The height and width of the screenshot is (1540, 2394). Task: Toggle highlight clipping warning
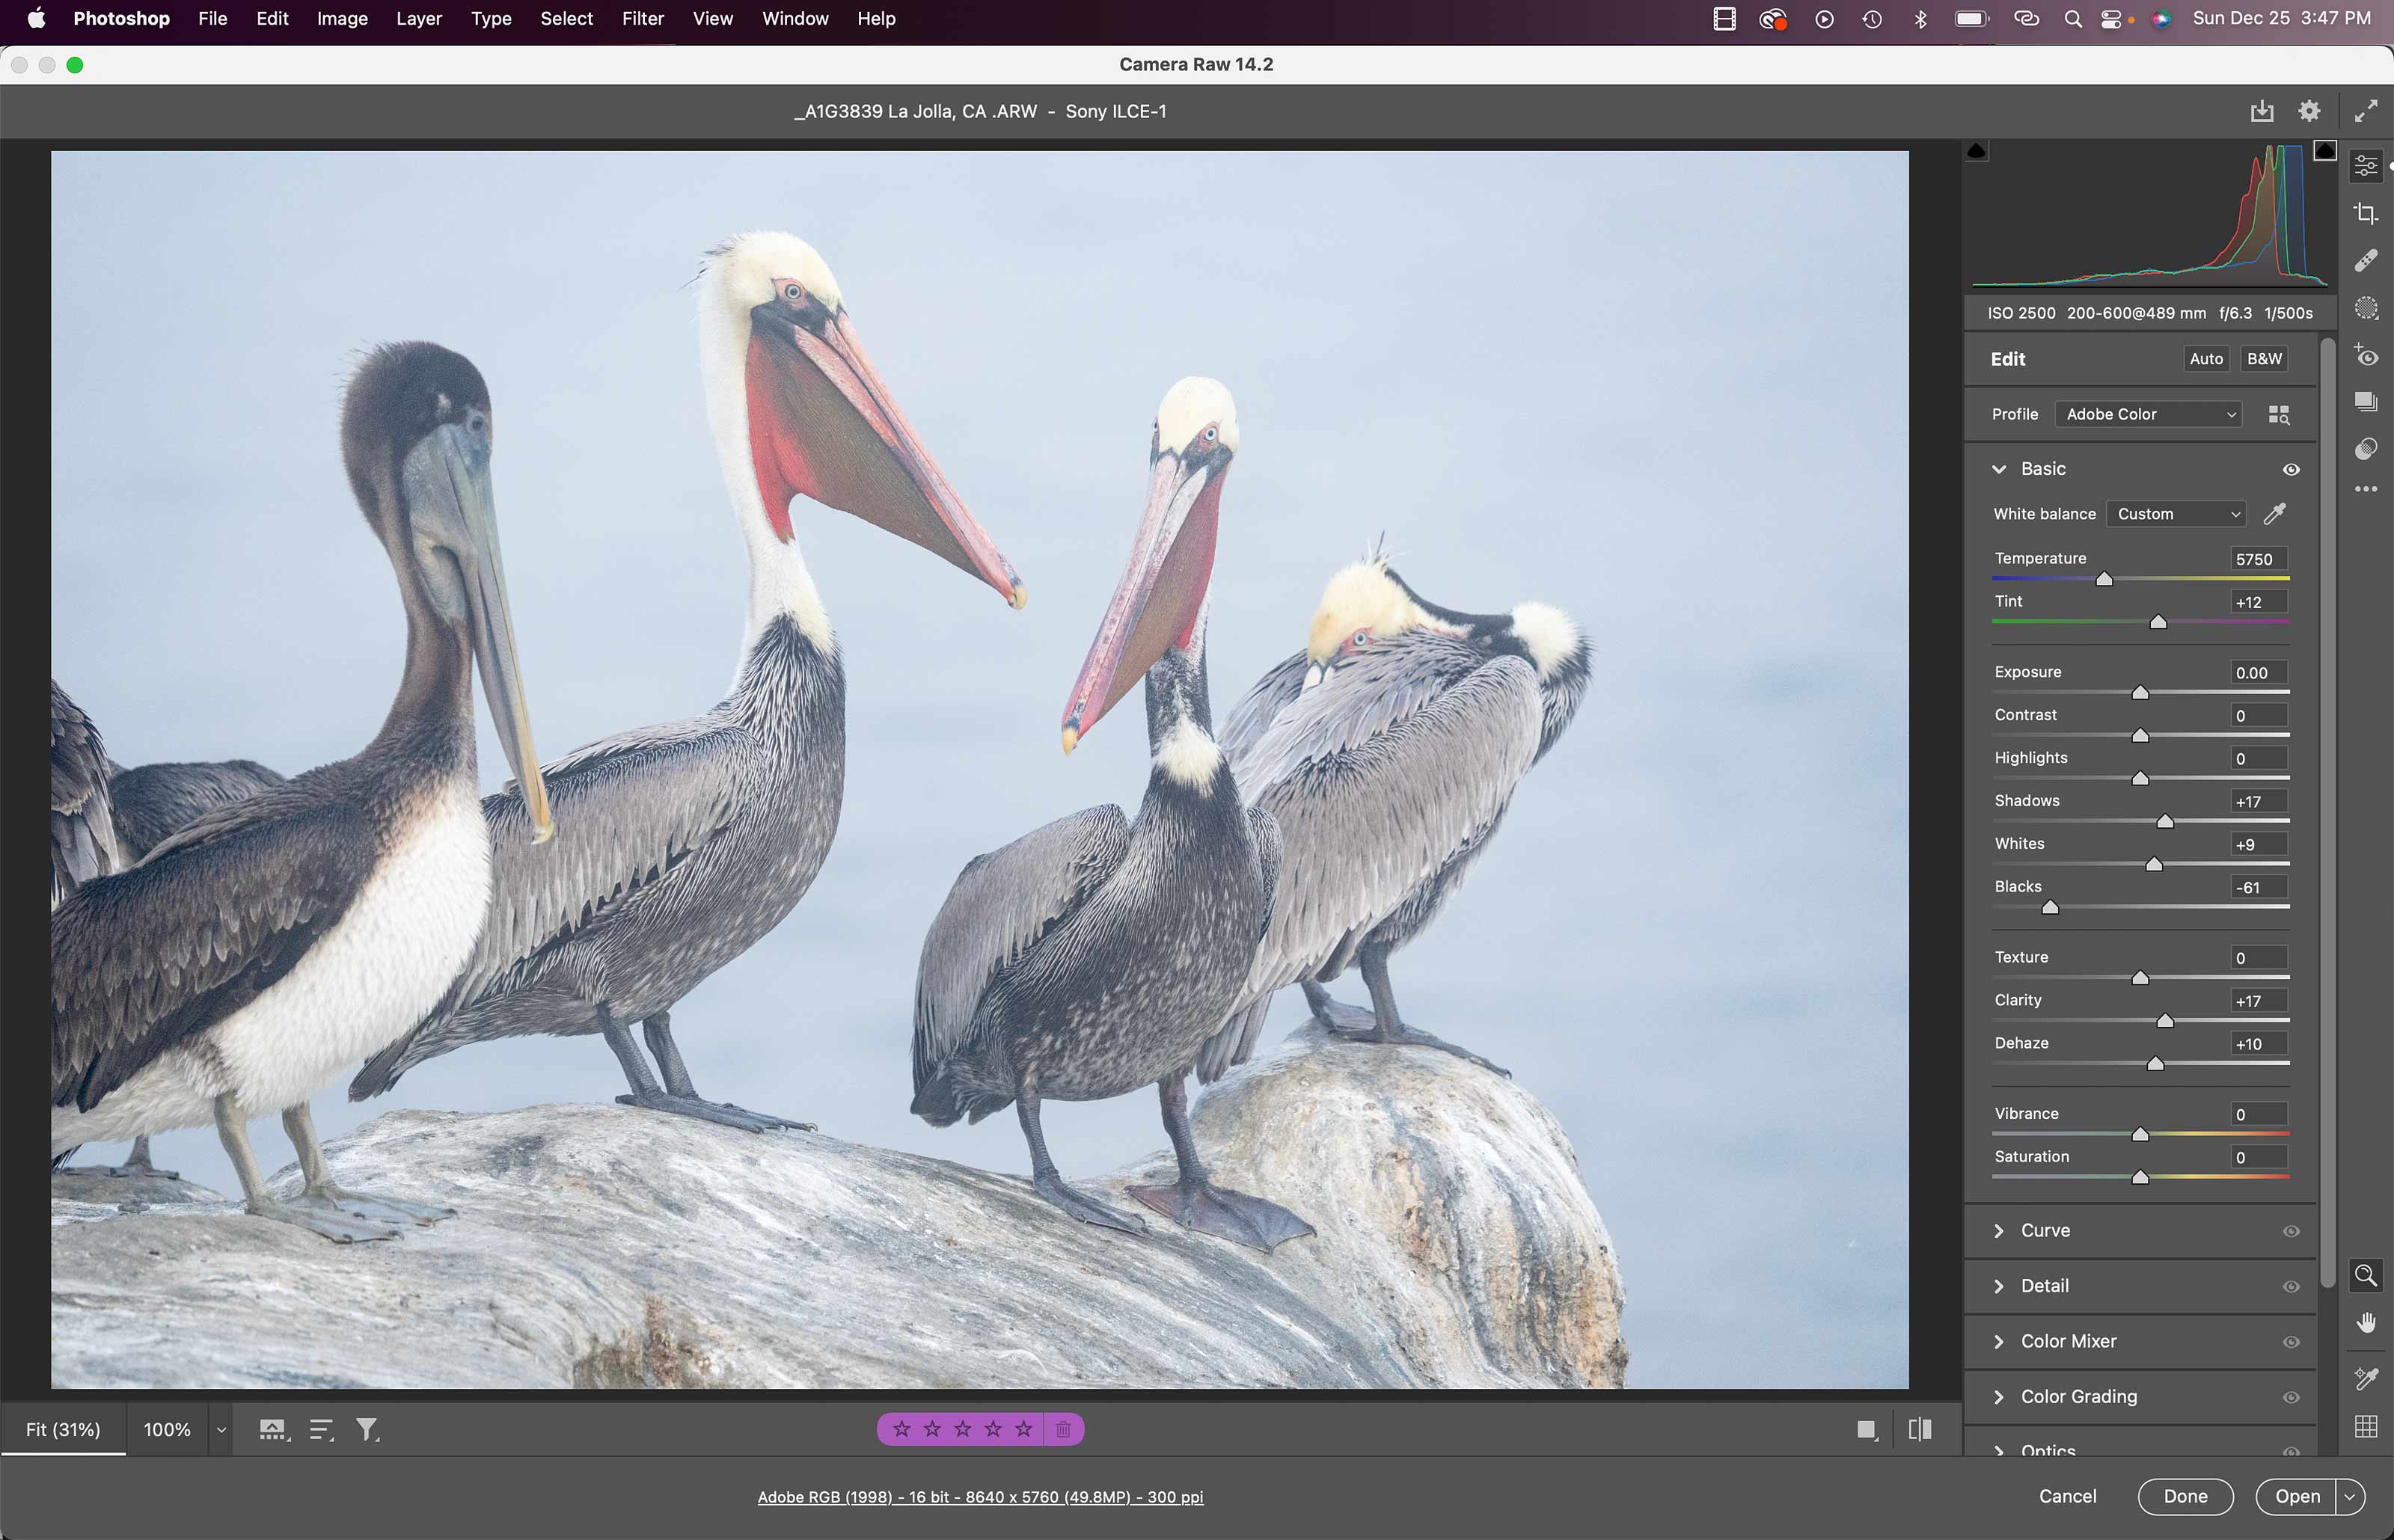point(2325,151)
